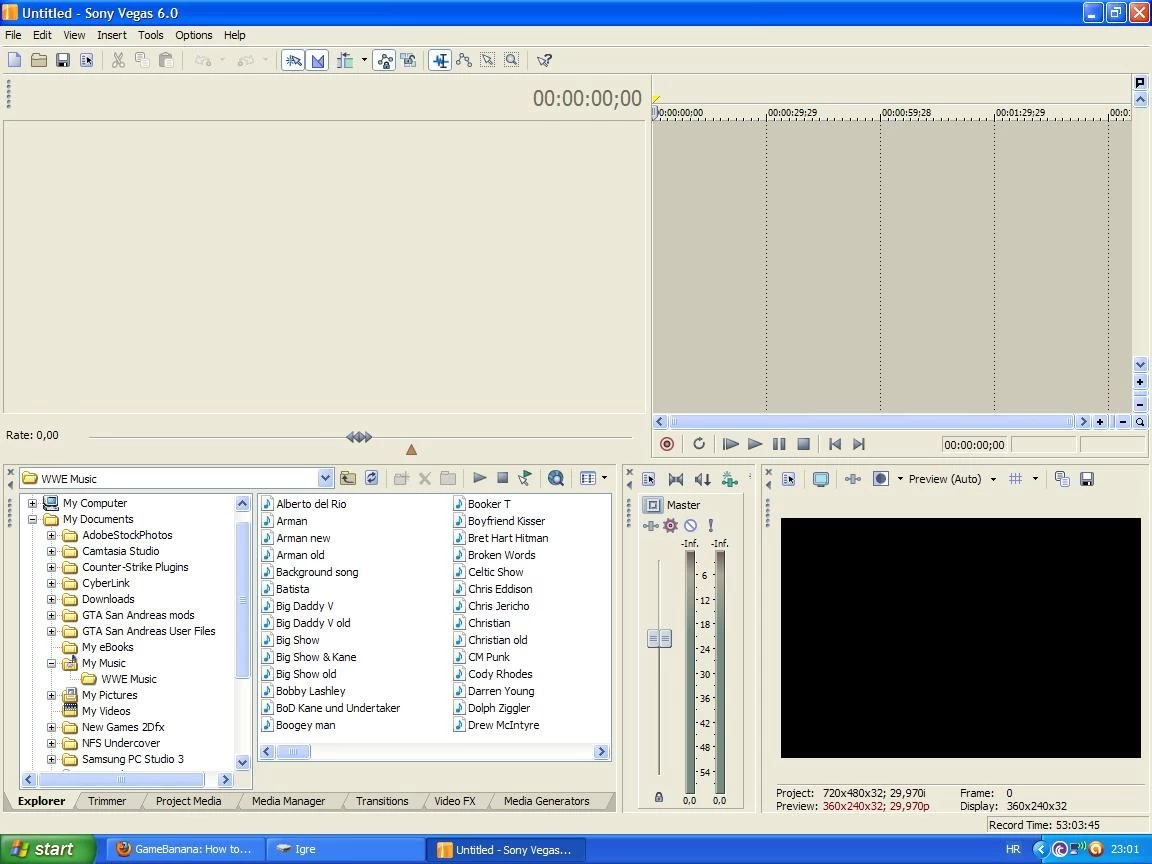This screenshot has width=1152, height=864.
Task: Click Play From Start in the transport bar
Action: 730,444
